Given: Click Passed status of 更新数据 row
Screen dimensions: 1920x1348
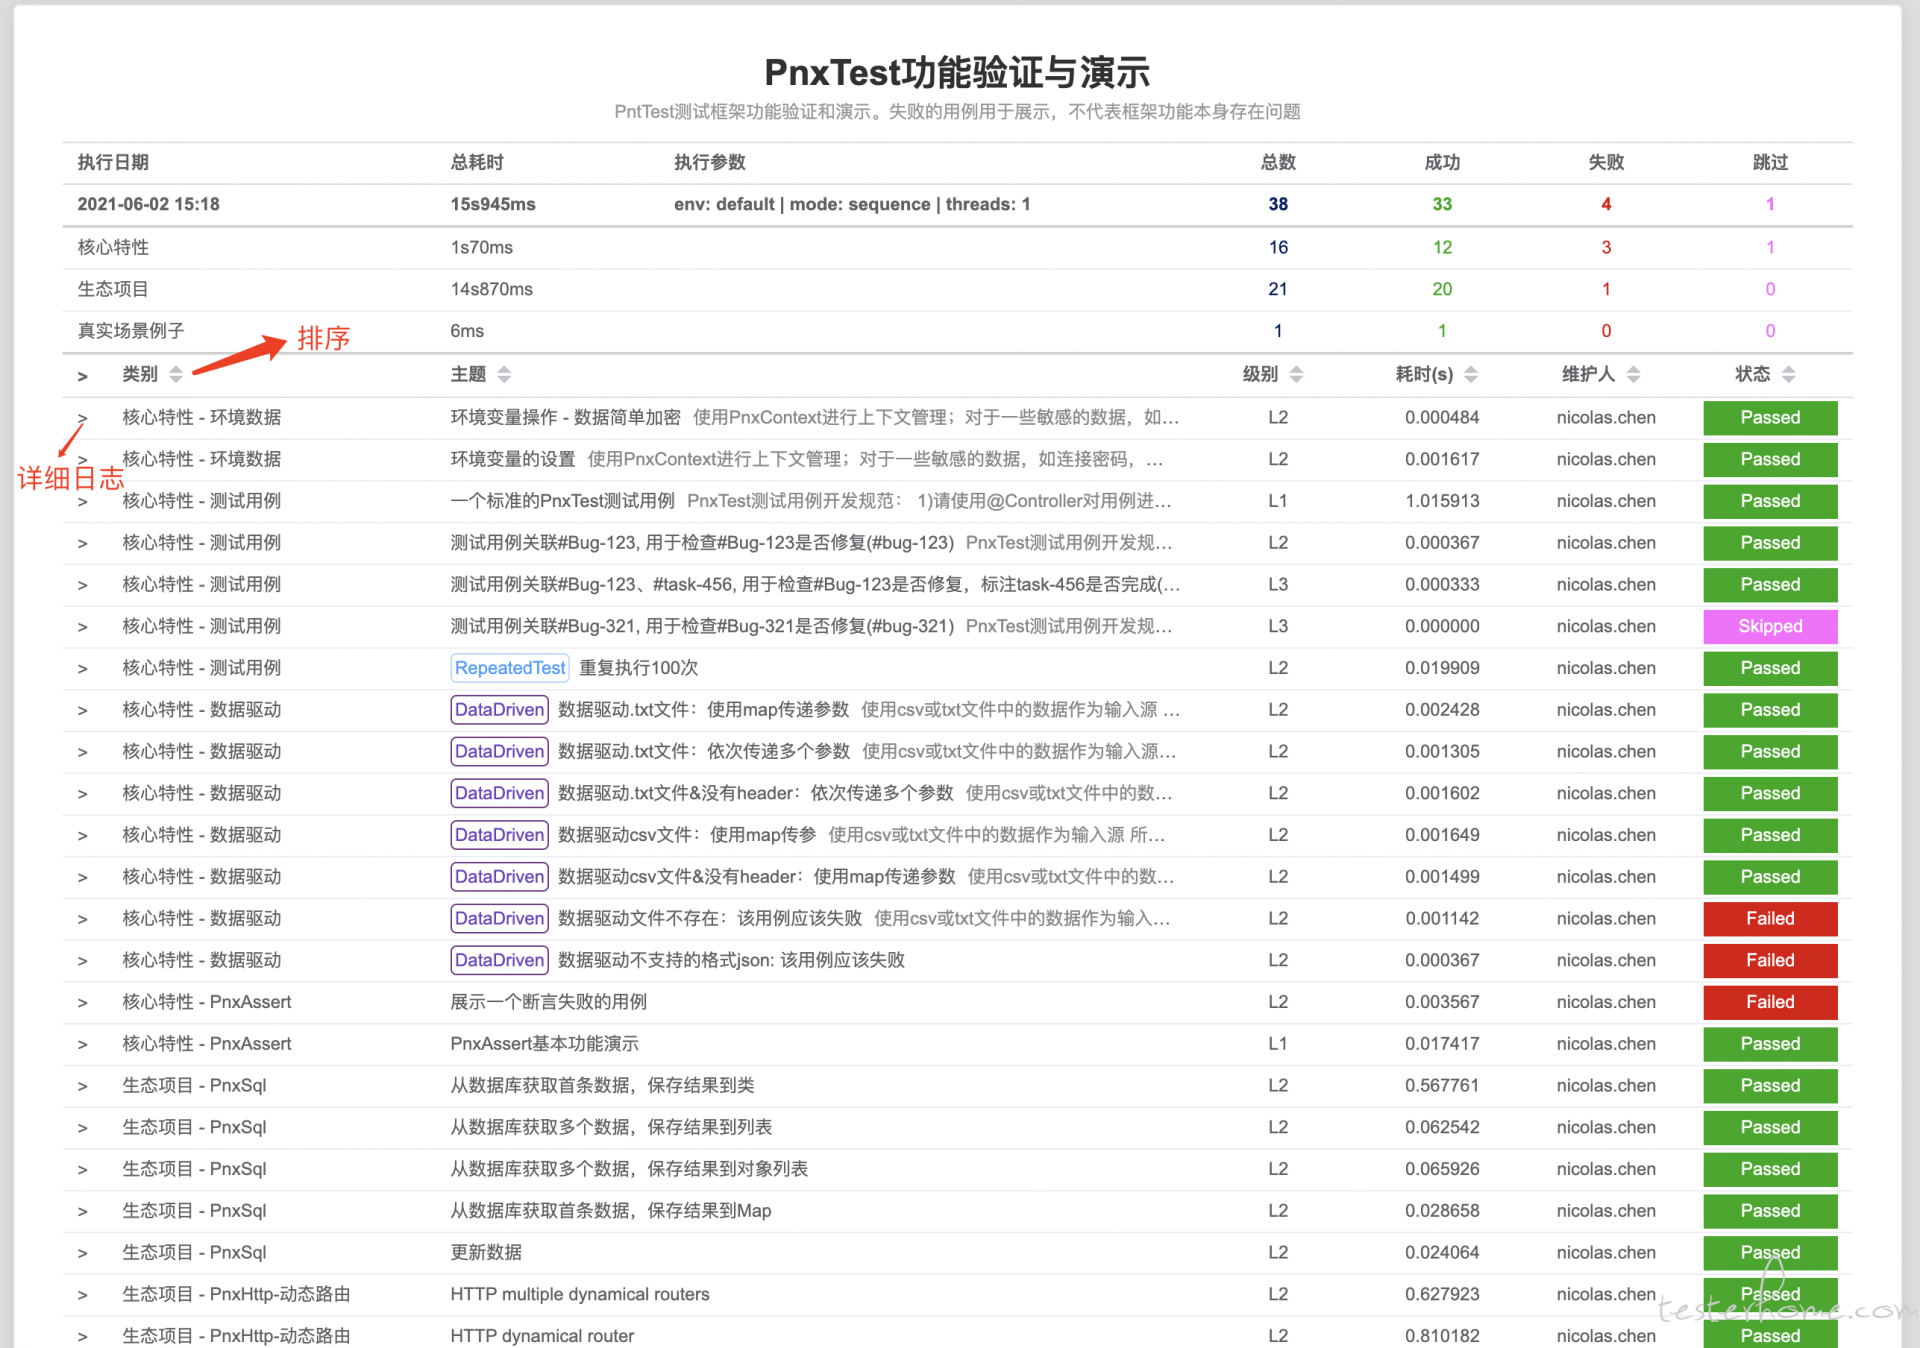Looking at the screenshot, I should click(1770, 1252).
